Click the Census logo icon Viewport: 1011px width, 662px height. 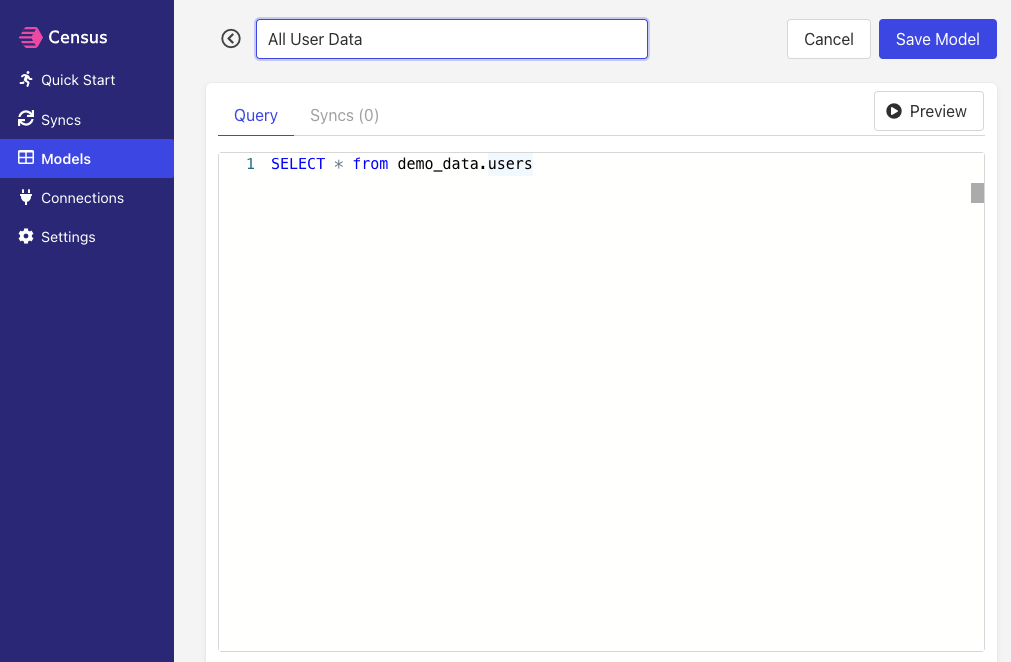[30, 38]
